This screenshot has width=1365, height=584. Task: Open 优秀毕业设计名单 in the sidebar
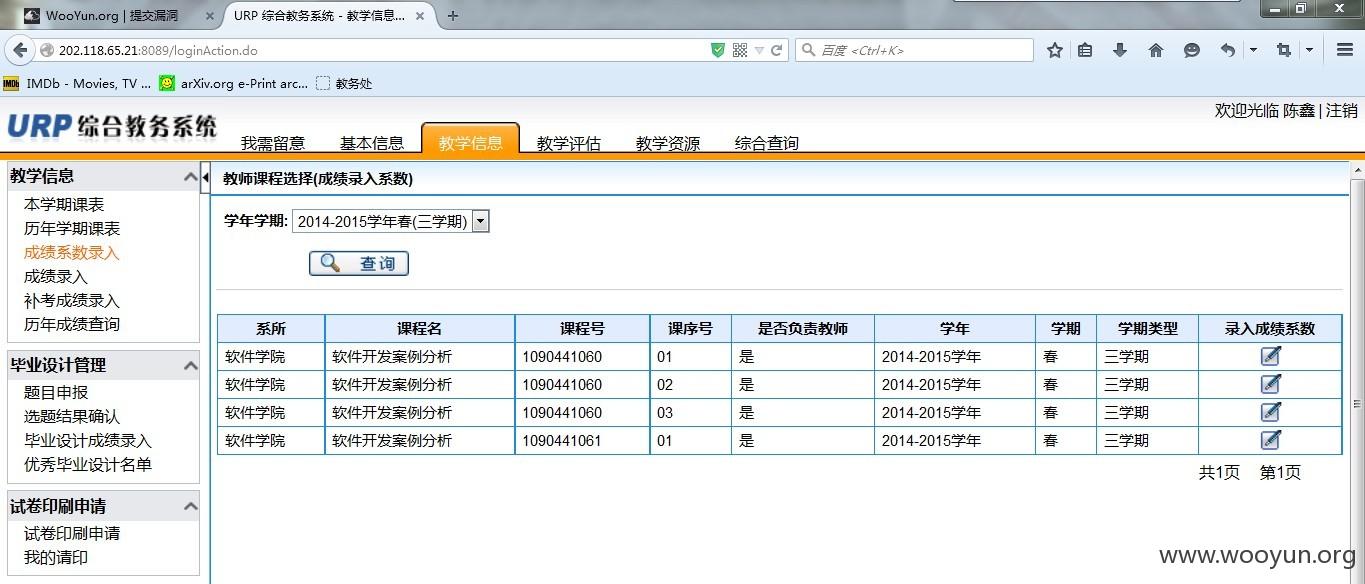tap(88, 465)
